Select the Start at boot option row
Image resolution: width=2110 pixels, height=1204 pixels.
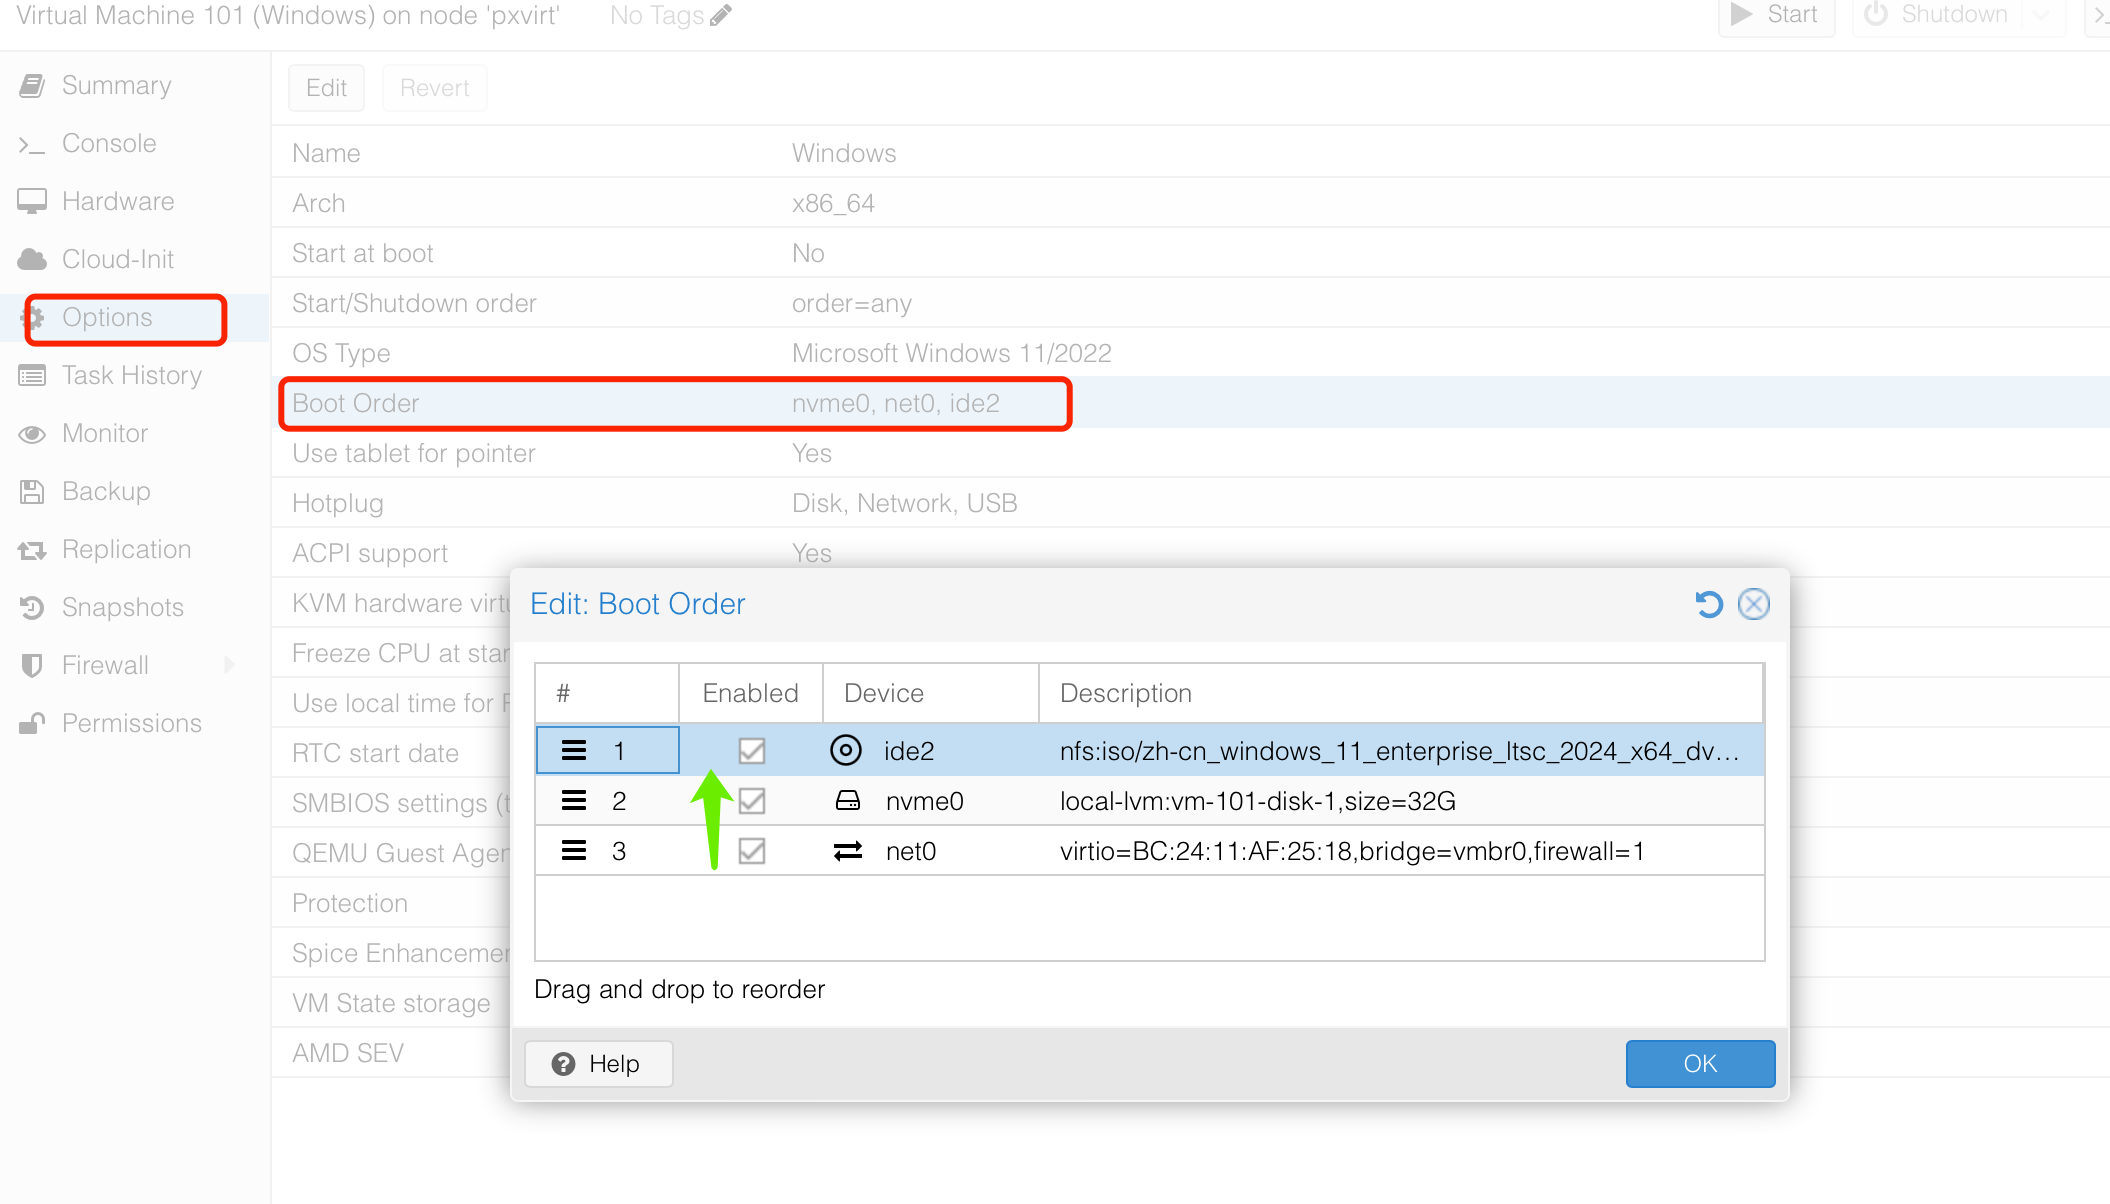pyautogui.click(x=1190, y=253)
